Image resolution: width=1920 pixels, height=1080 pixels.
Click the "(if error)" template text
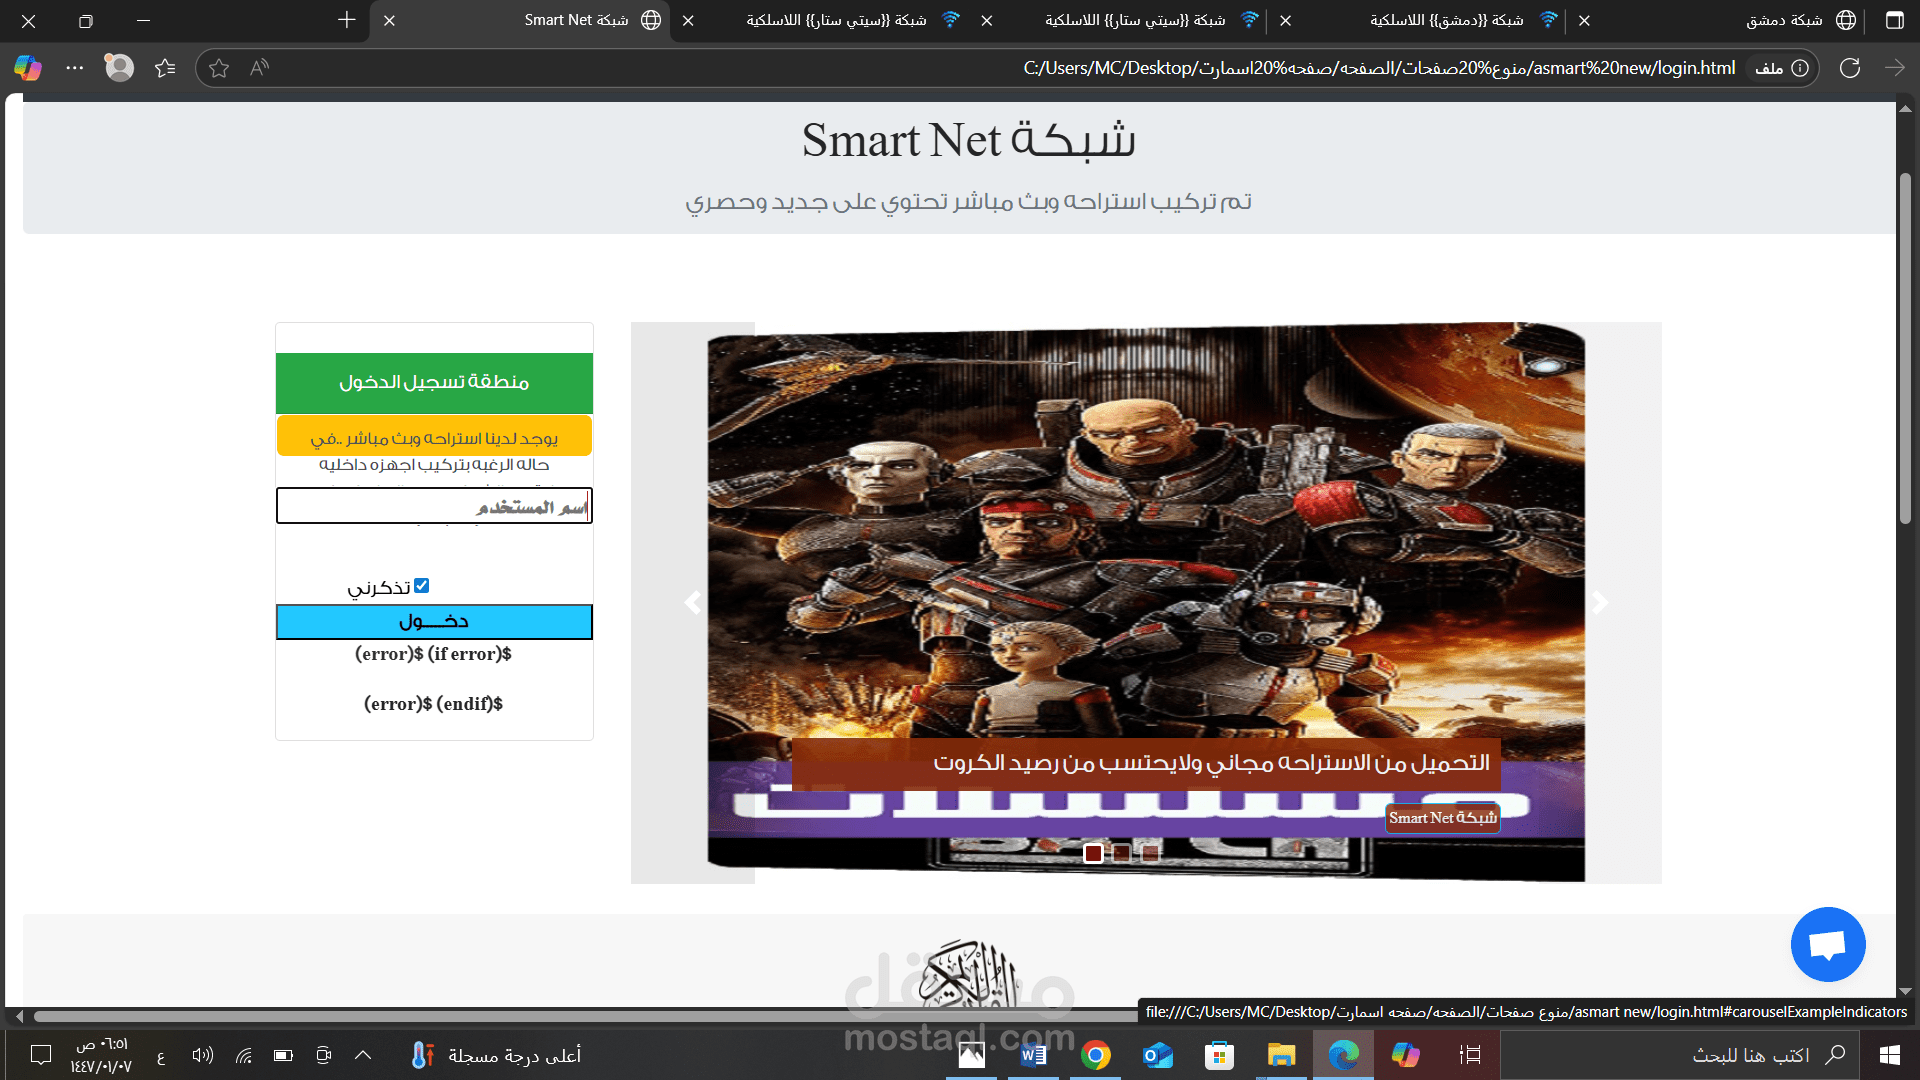point(469,654)
